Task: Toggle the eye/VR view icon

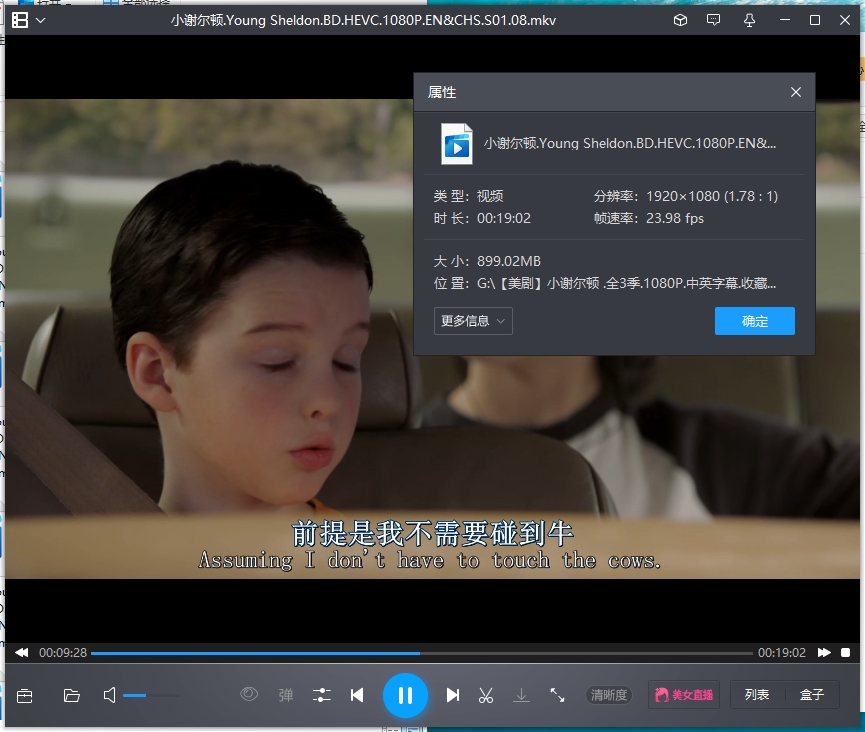Action: (x=249, y=694)
